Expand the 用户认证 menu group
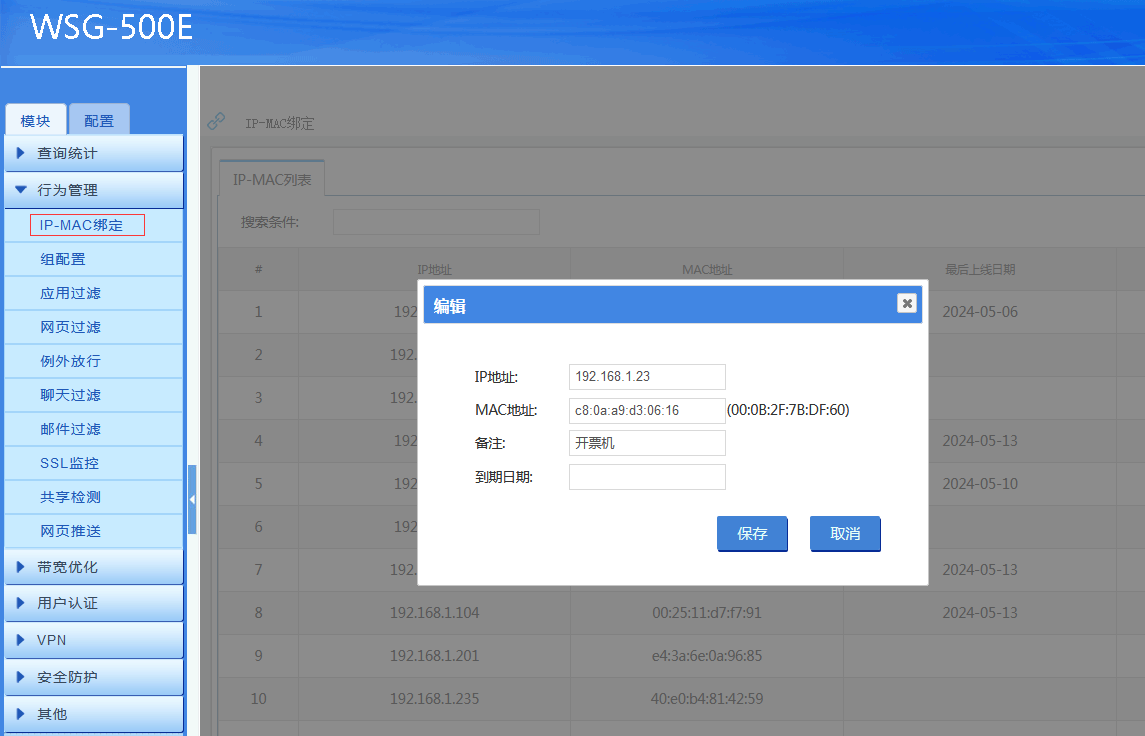The image size is (1145, 736). point(94,603)
